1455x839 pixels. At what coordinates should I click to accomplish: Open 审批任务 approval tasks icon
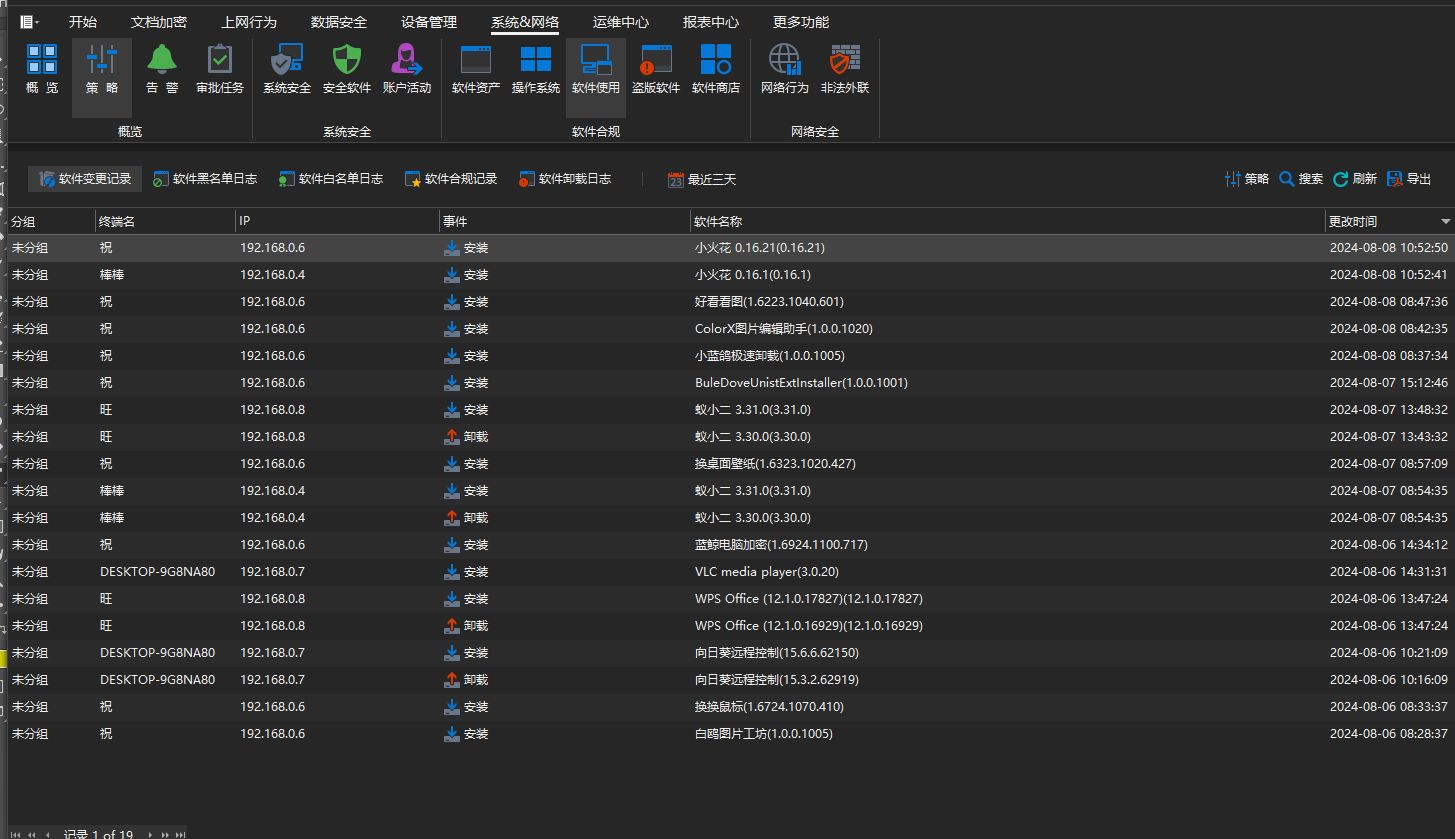220,69
